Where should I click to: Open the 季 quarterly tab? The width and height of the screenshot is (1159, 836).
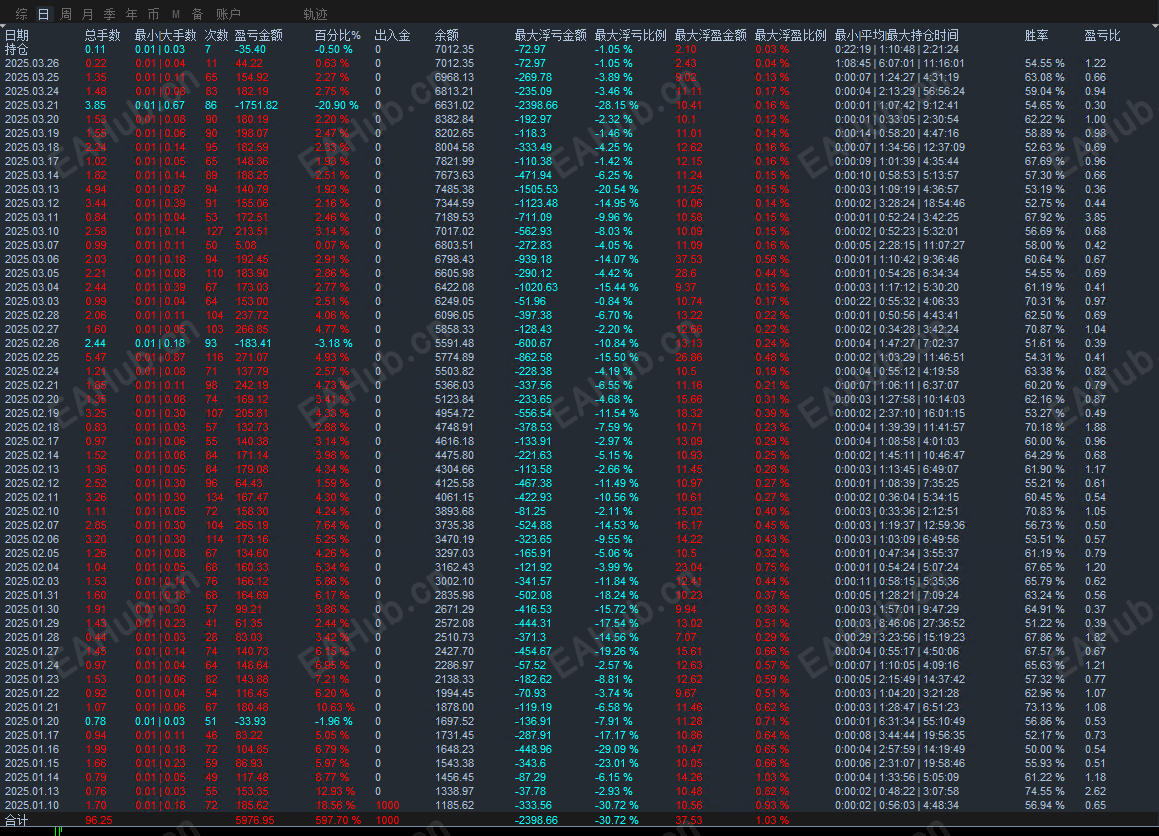109,14
